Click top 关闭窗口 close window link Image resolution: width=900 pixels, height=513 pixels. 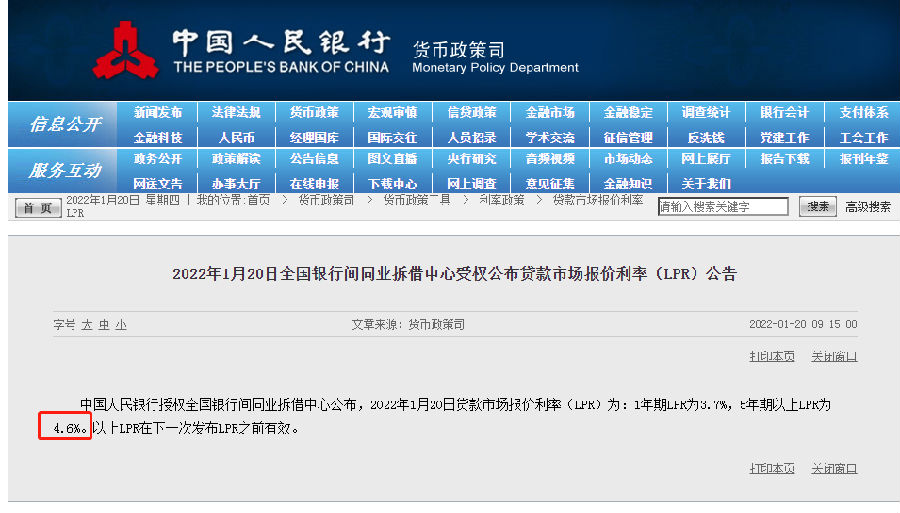click(x=834, y=357)
